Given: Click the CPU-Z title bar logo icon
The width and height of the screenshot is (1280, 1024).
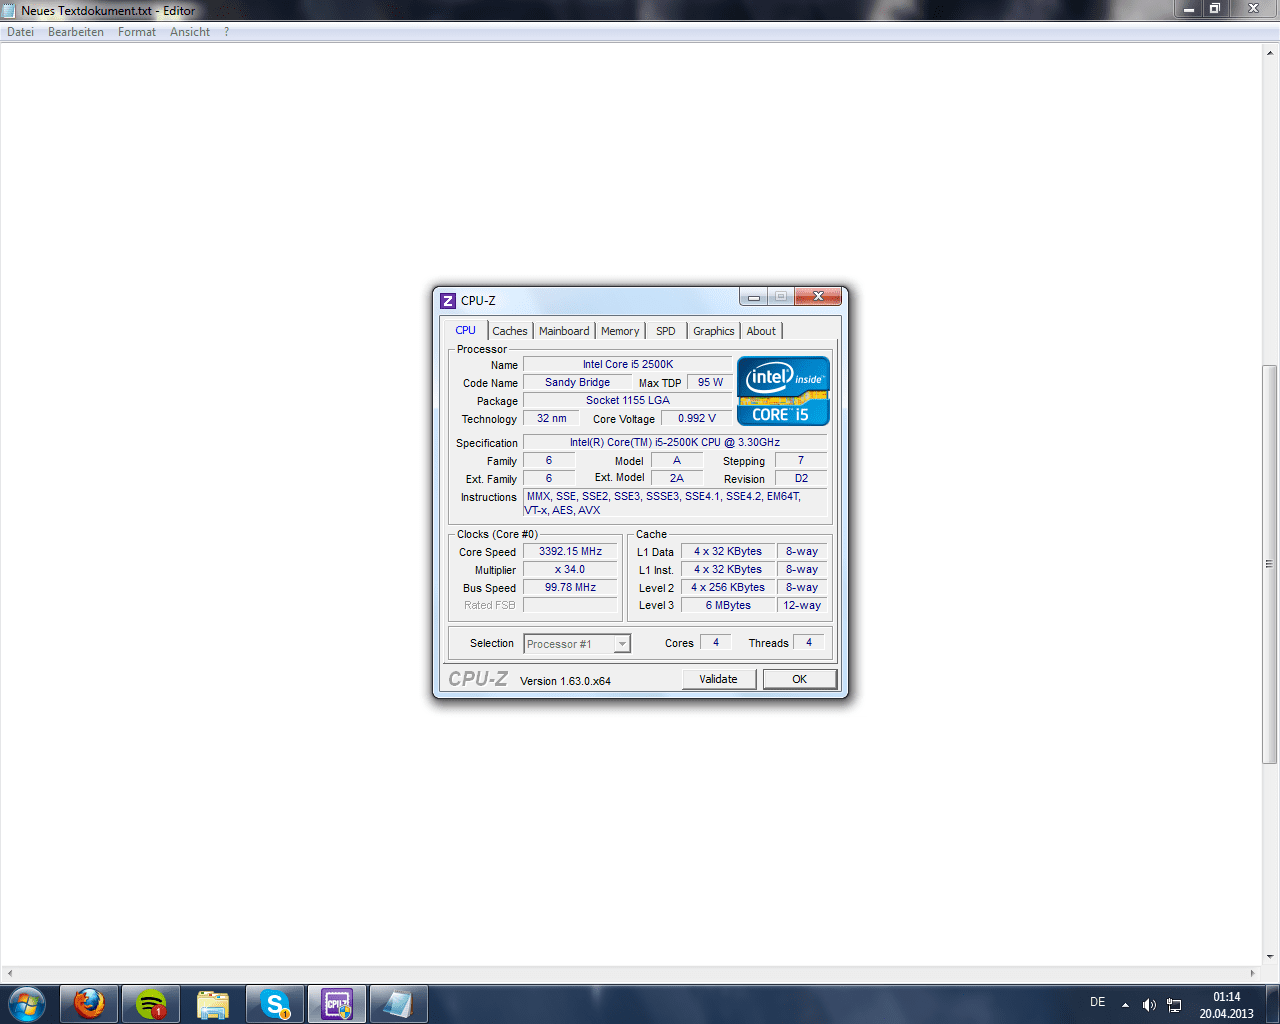Looking at the screenshot, I should pyautogui.click(x=448, y=300).
